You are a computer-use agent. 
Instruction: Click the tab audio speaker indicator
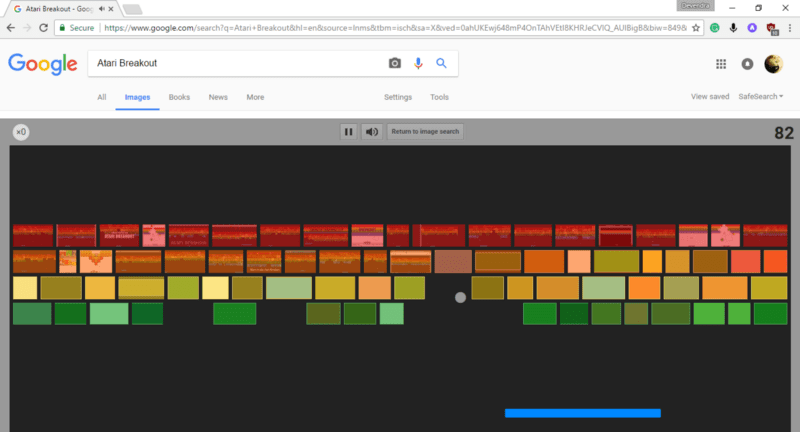[x=102, y=9]
